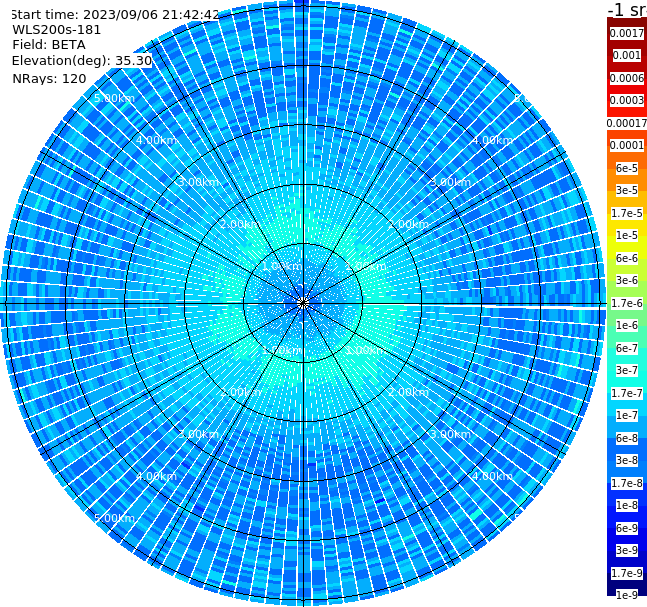Click the '1e-7' colorbar label

point(627,415)
